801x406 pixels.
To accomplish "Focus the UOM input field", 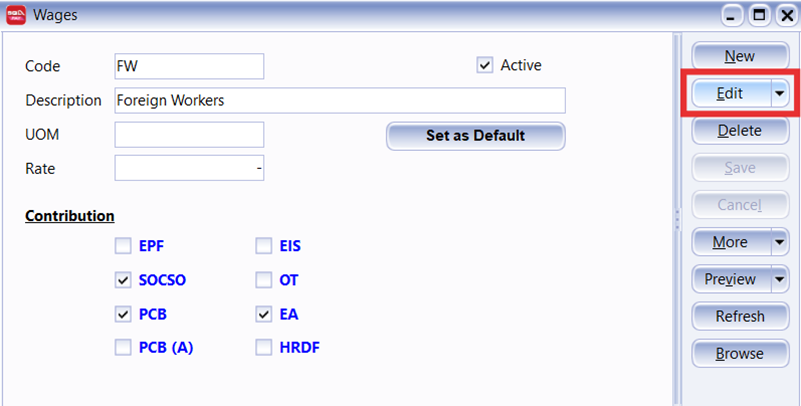I will pos(189,135).
